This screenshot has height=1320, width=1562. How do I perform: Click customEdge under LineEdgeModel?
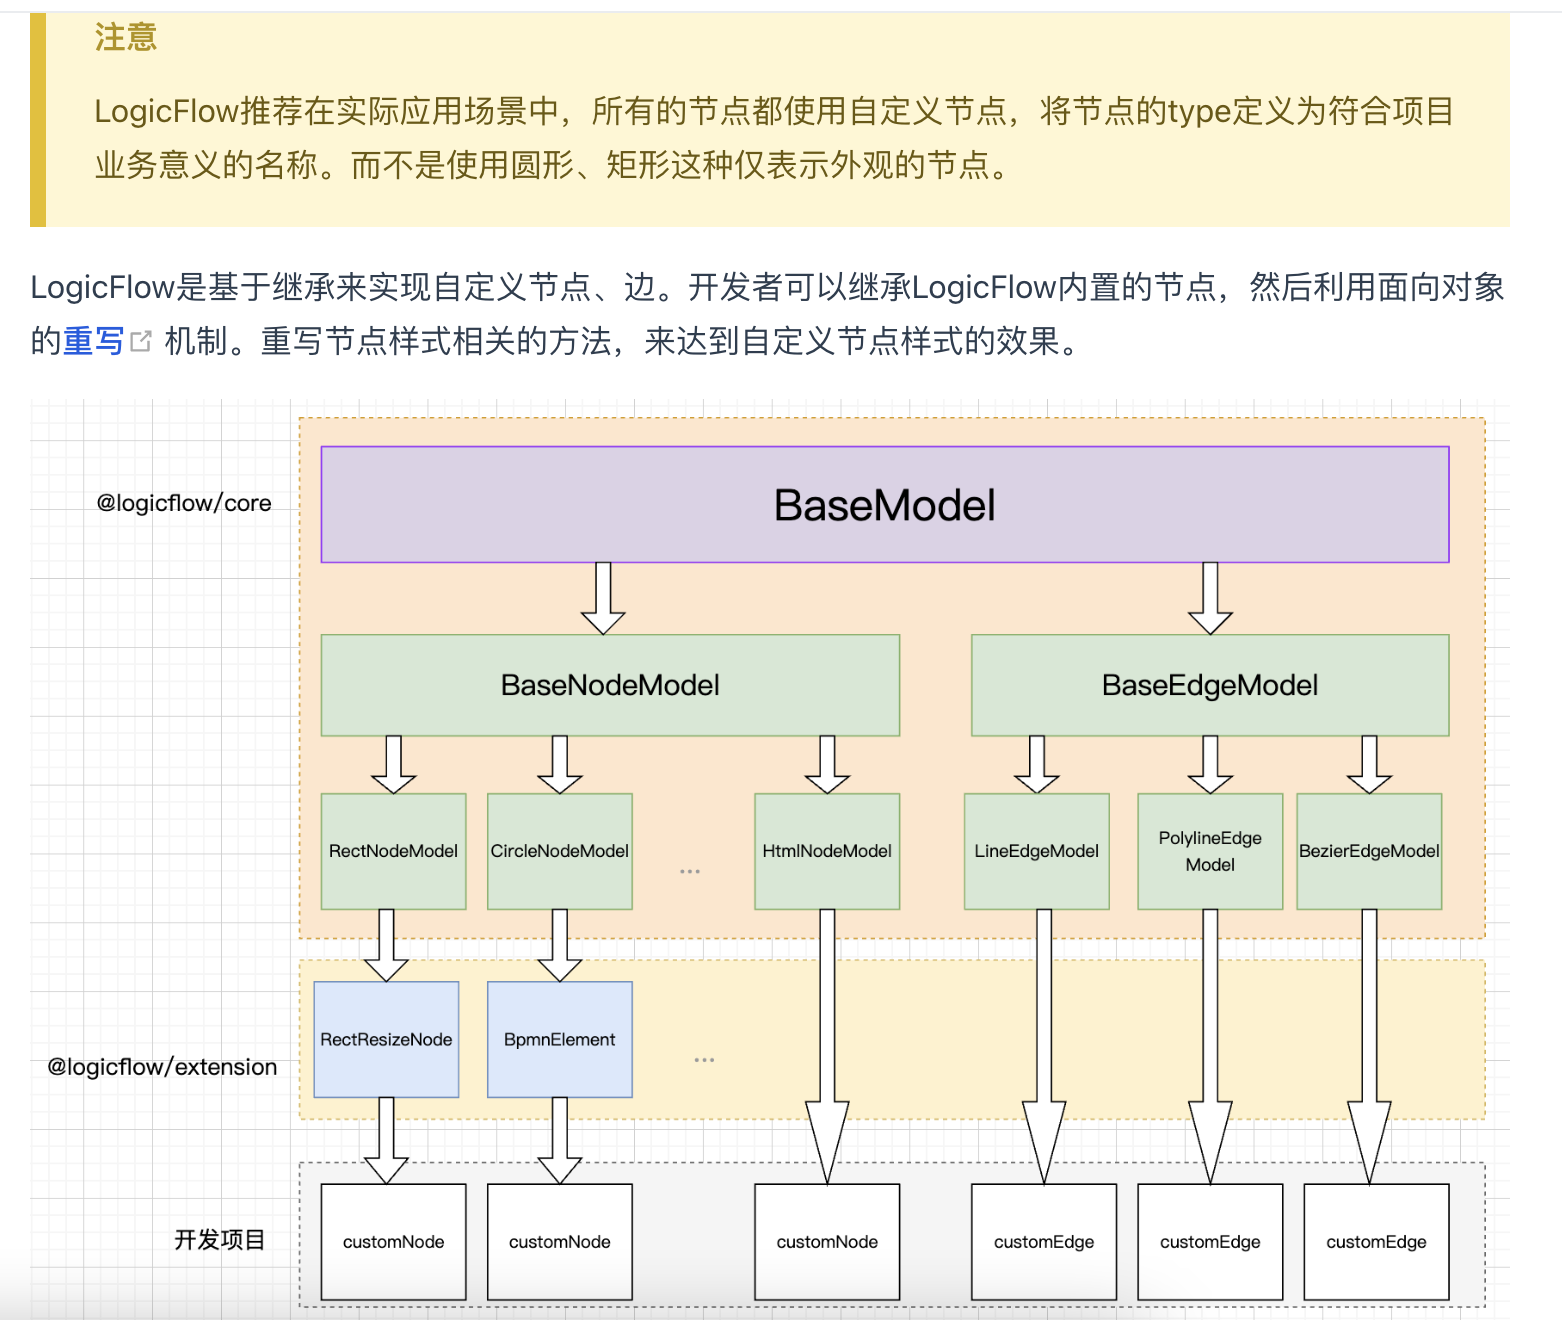1044,1242
